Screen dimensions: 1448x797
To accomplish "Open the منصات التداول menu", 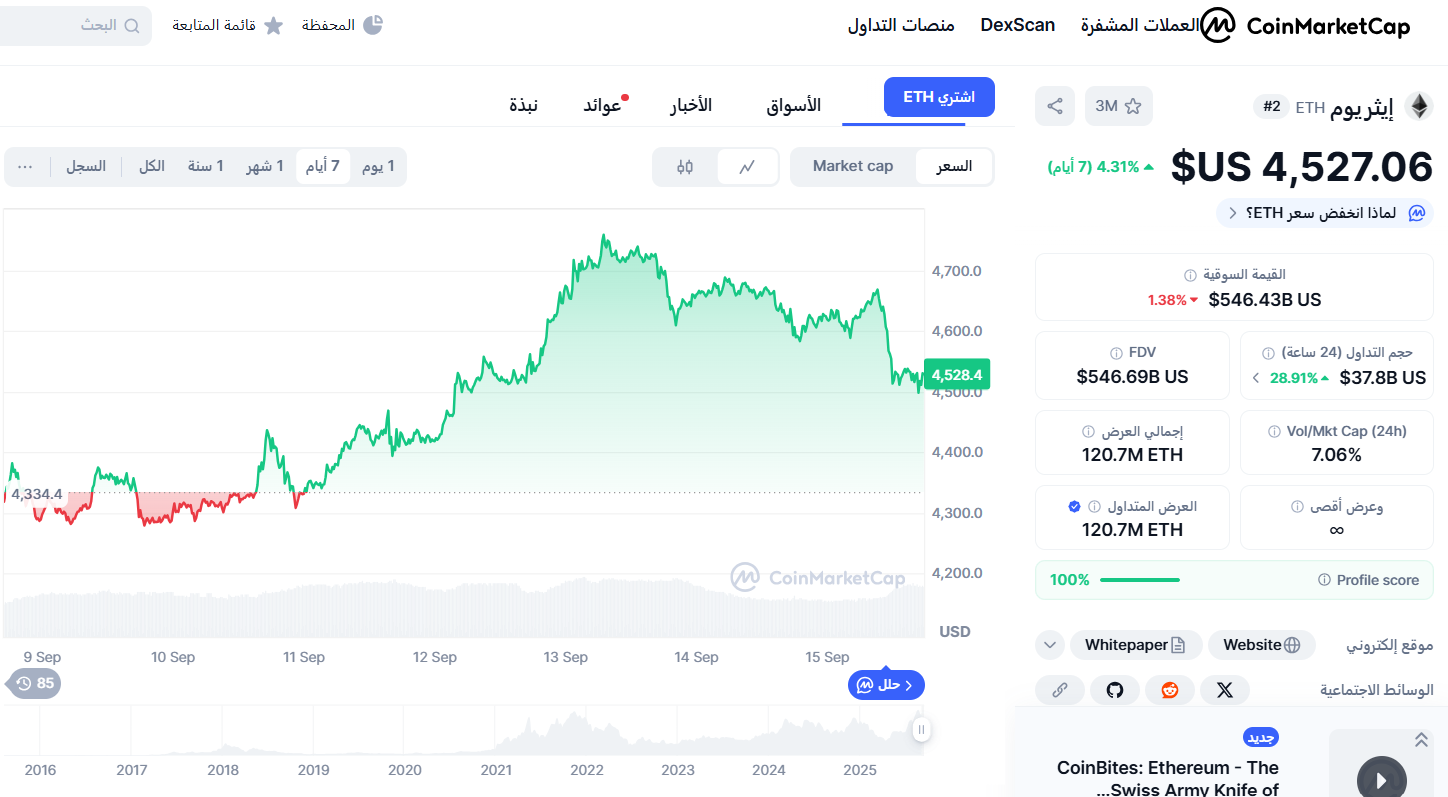I will (901, 25).
